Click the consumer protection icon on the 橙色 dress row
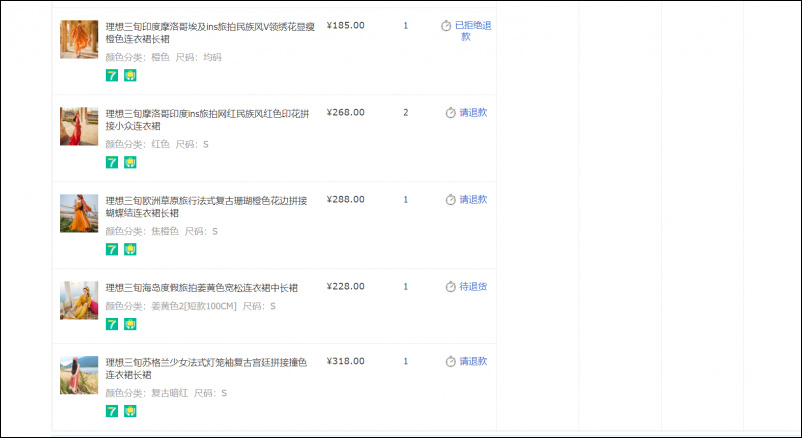Viewport: 802px width, 438px height. (130, 76)
